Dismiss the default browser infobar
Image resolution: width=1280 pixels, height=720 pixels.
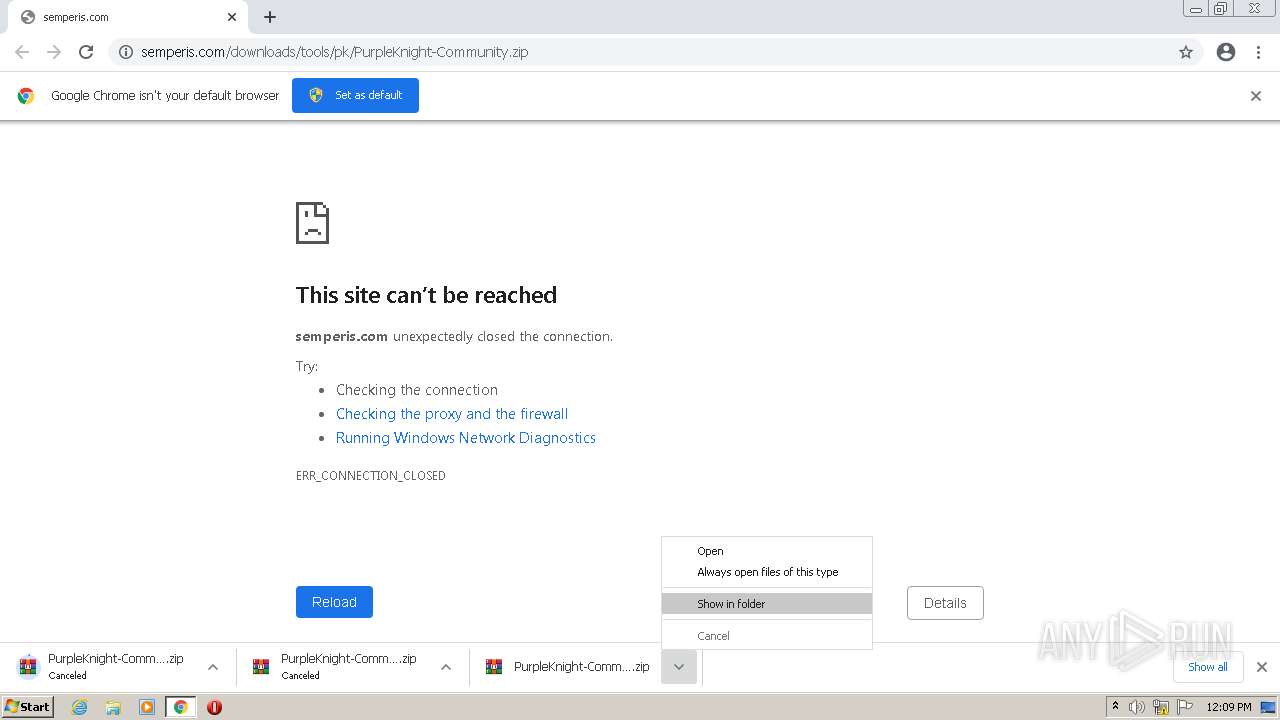pyautogui.click(x=1256, y=96)
